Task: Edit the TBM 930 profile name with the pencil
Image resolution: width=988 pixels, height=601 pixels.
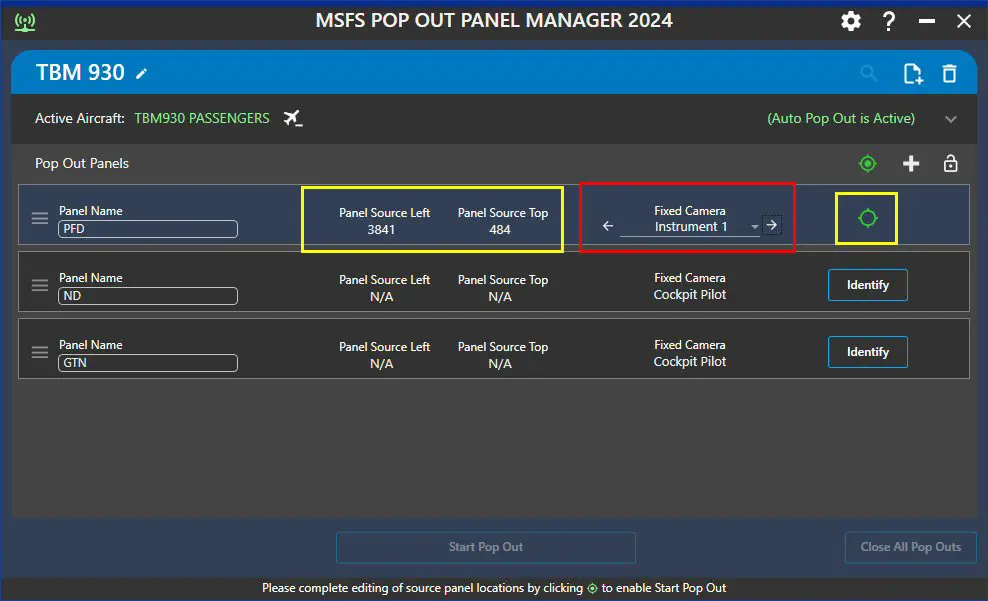Action: 142,74
